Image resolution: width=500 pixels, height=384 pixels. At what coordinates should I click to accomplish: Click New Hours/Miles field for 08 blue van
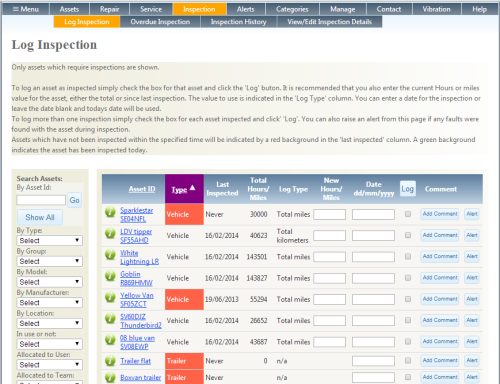329,342
